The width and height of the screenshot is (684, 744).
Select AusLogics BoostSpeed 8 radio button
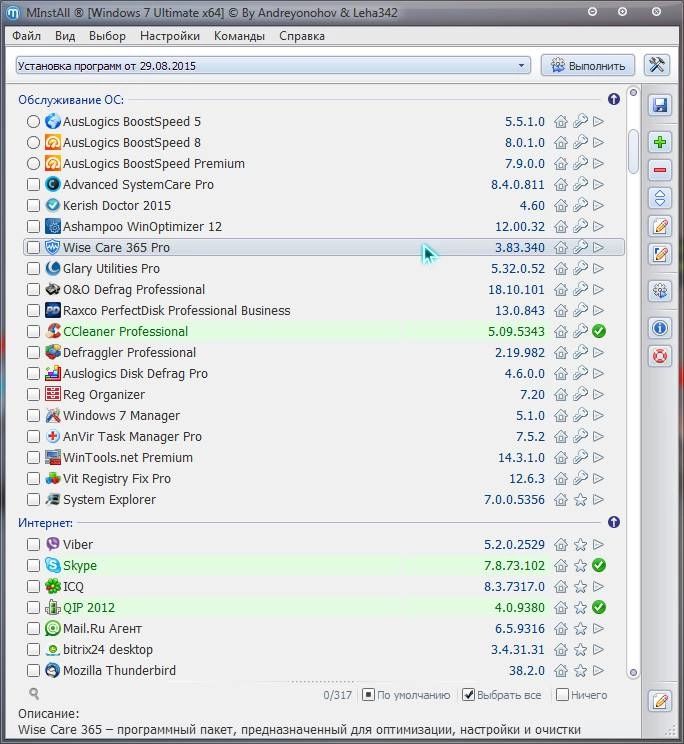pyautogui.click(x=33, y=142)
